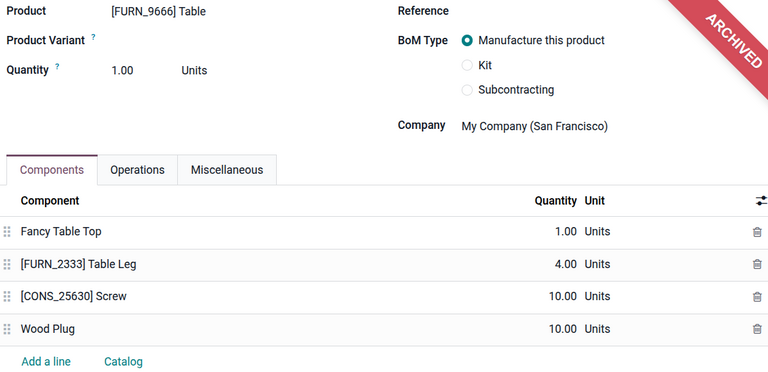Change Units on Fancy Table Top row
The image size is (768, 372).
(x=598, y=232)
